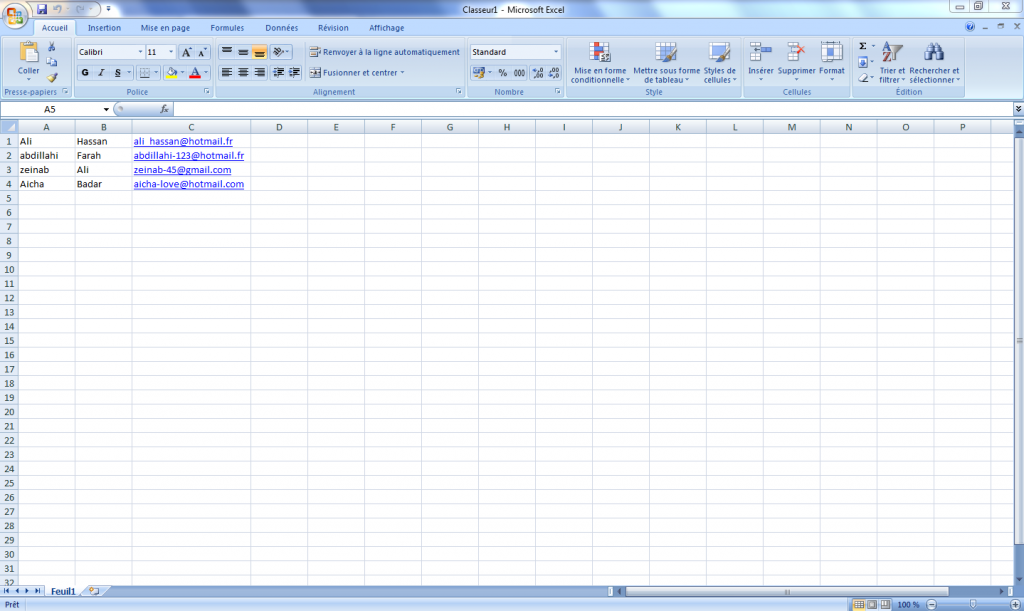1024x611 pixels.
Task: Expand the Standard number format dropdown
Action: point(556,52)
